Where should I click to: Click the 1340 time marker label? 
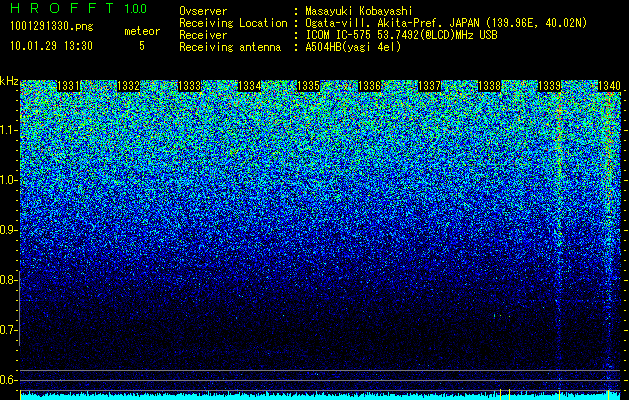pos(609,86)
